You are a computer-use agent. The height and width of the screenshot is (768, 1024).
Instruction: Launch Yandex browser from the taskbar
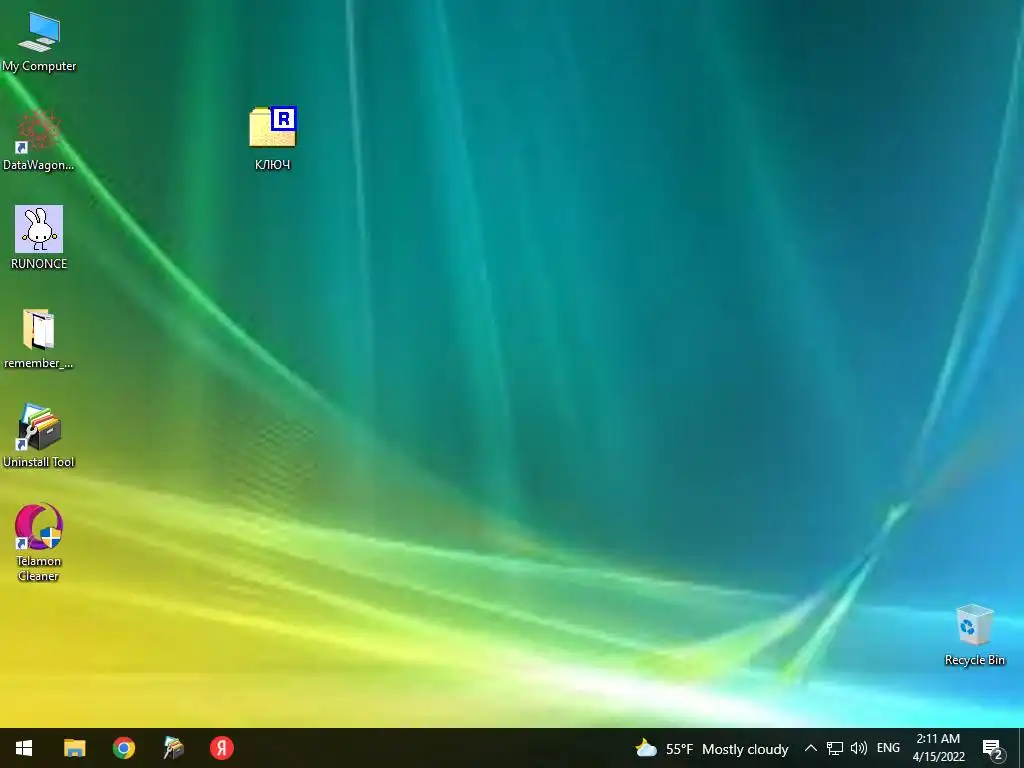point(222,748)
